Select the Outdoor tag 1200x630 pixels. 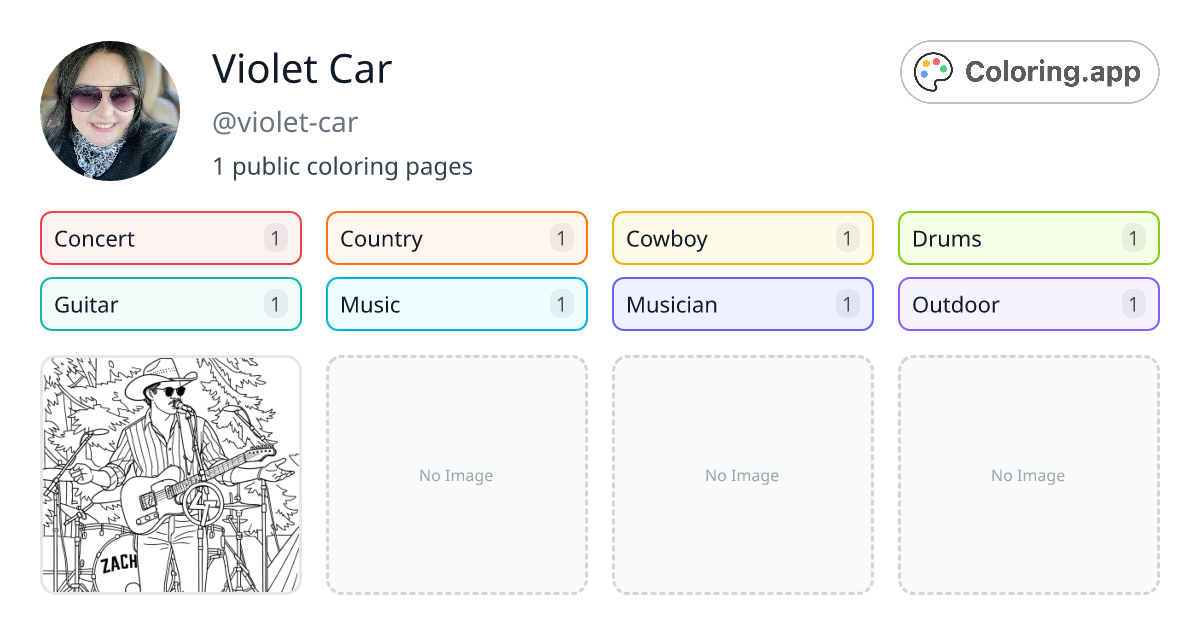tap(1028, 304)
